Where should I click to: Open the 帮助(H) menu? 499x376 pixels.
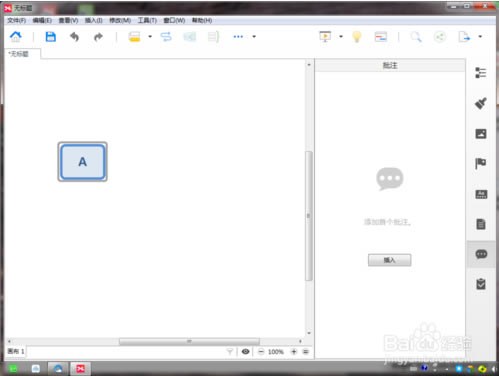click(202, 21)
